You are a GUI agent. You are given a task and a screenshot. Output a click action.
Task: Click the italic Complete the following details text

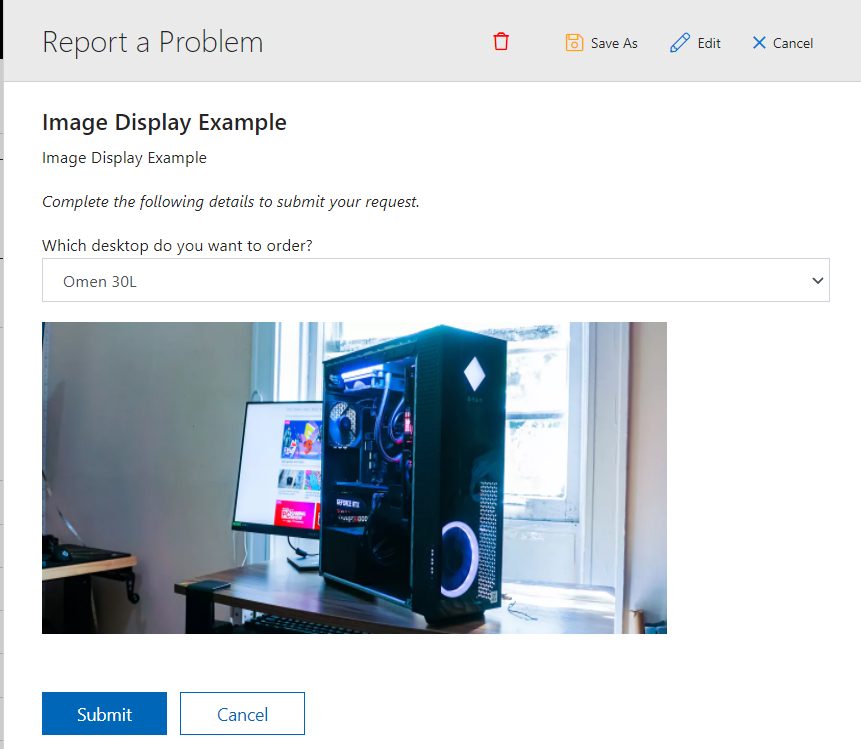231,202
